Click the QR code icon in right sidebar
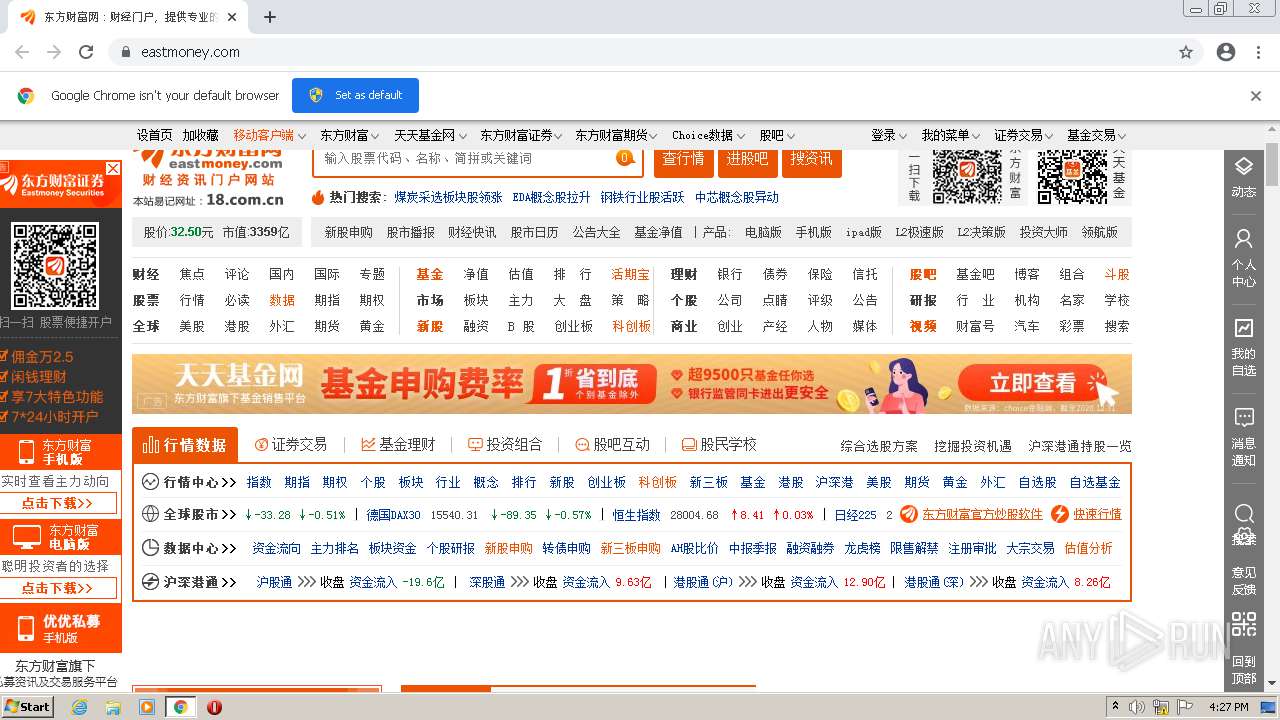 pos(1243,624)
